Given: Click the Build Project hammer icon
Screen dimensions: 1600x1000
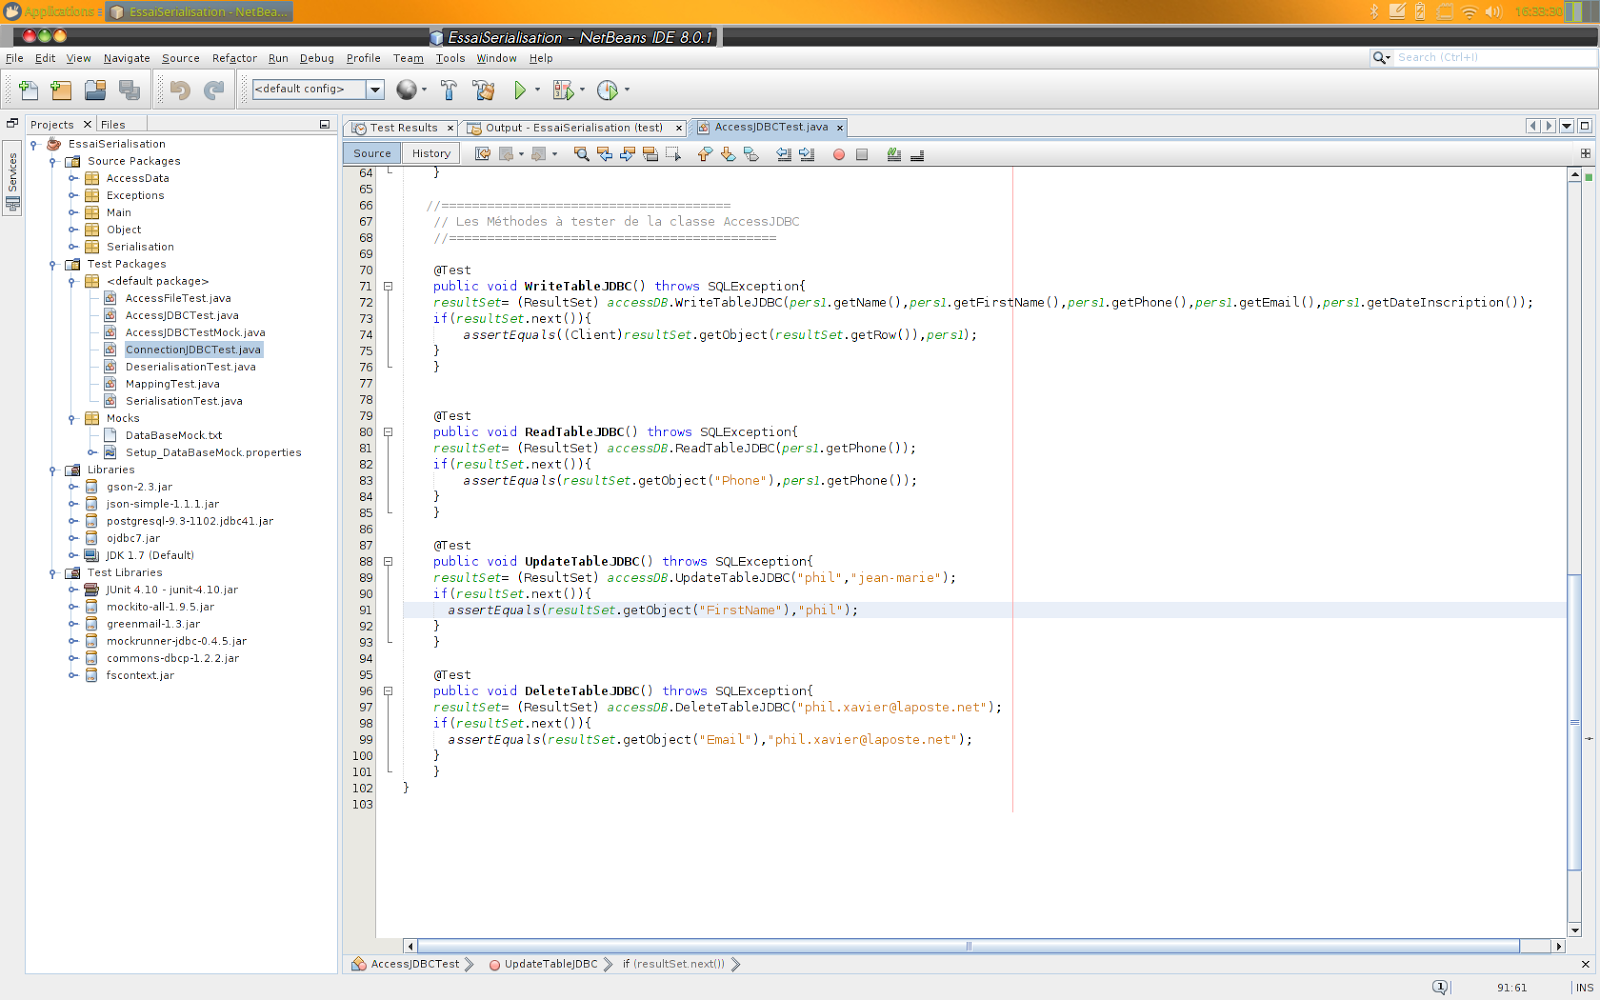Looking at the screenshot, I should [449, 90].
